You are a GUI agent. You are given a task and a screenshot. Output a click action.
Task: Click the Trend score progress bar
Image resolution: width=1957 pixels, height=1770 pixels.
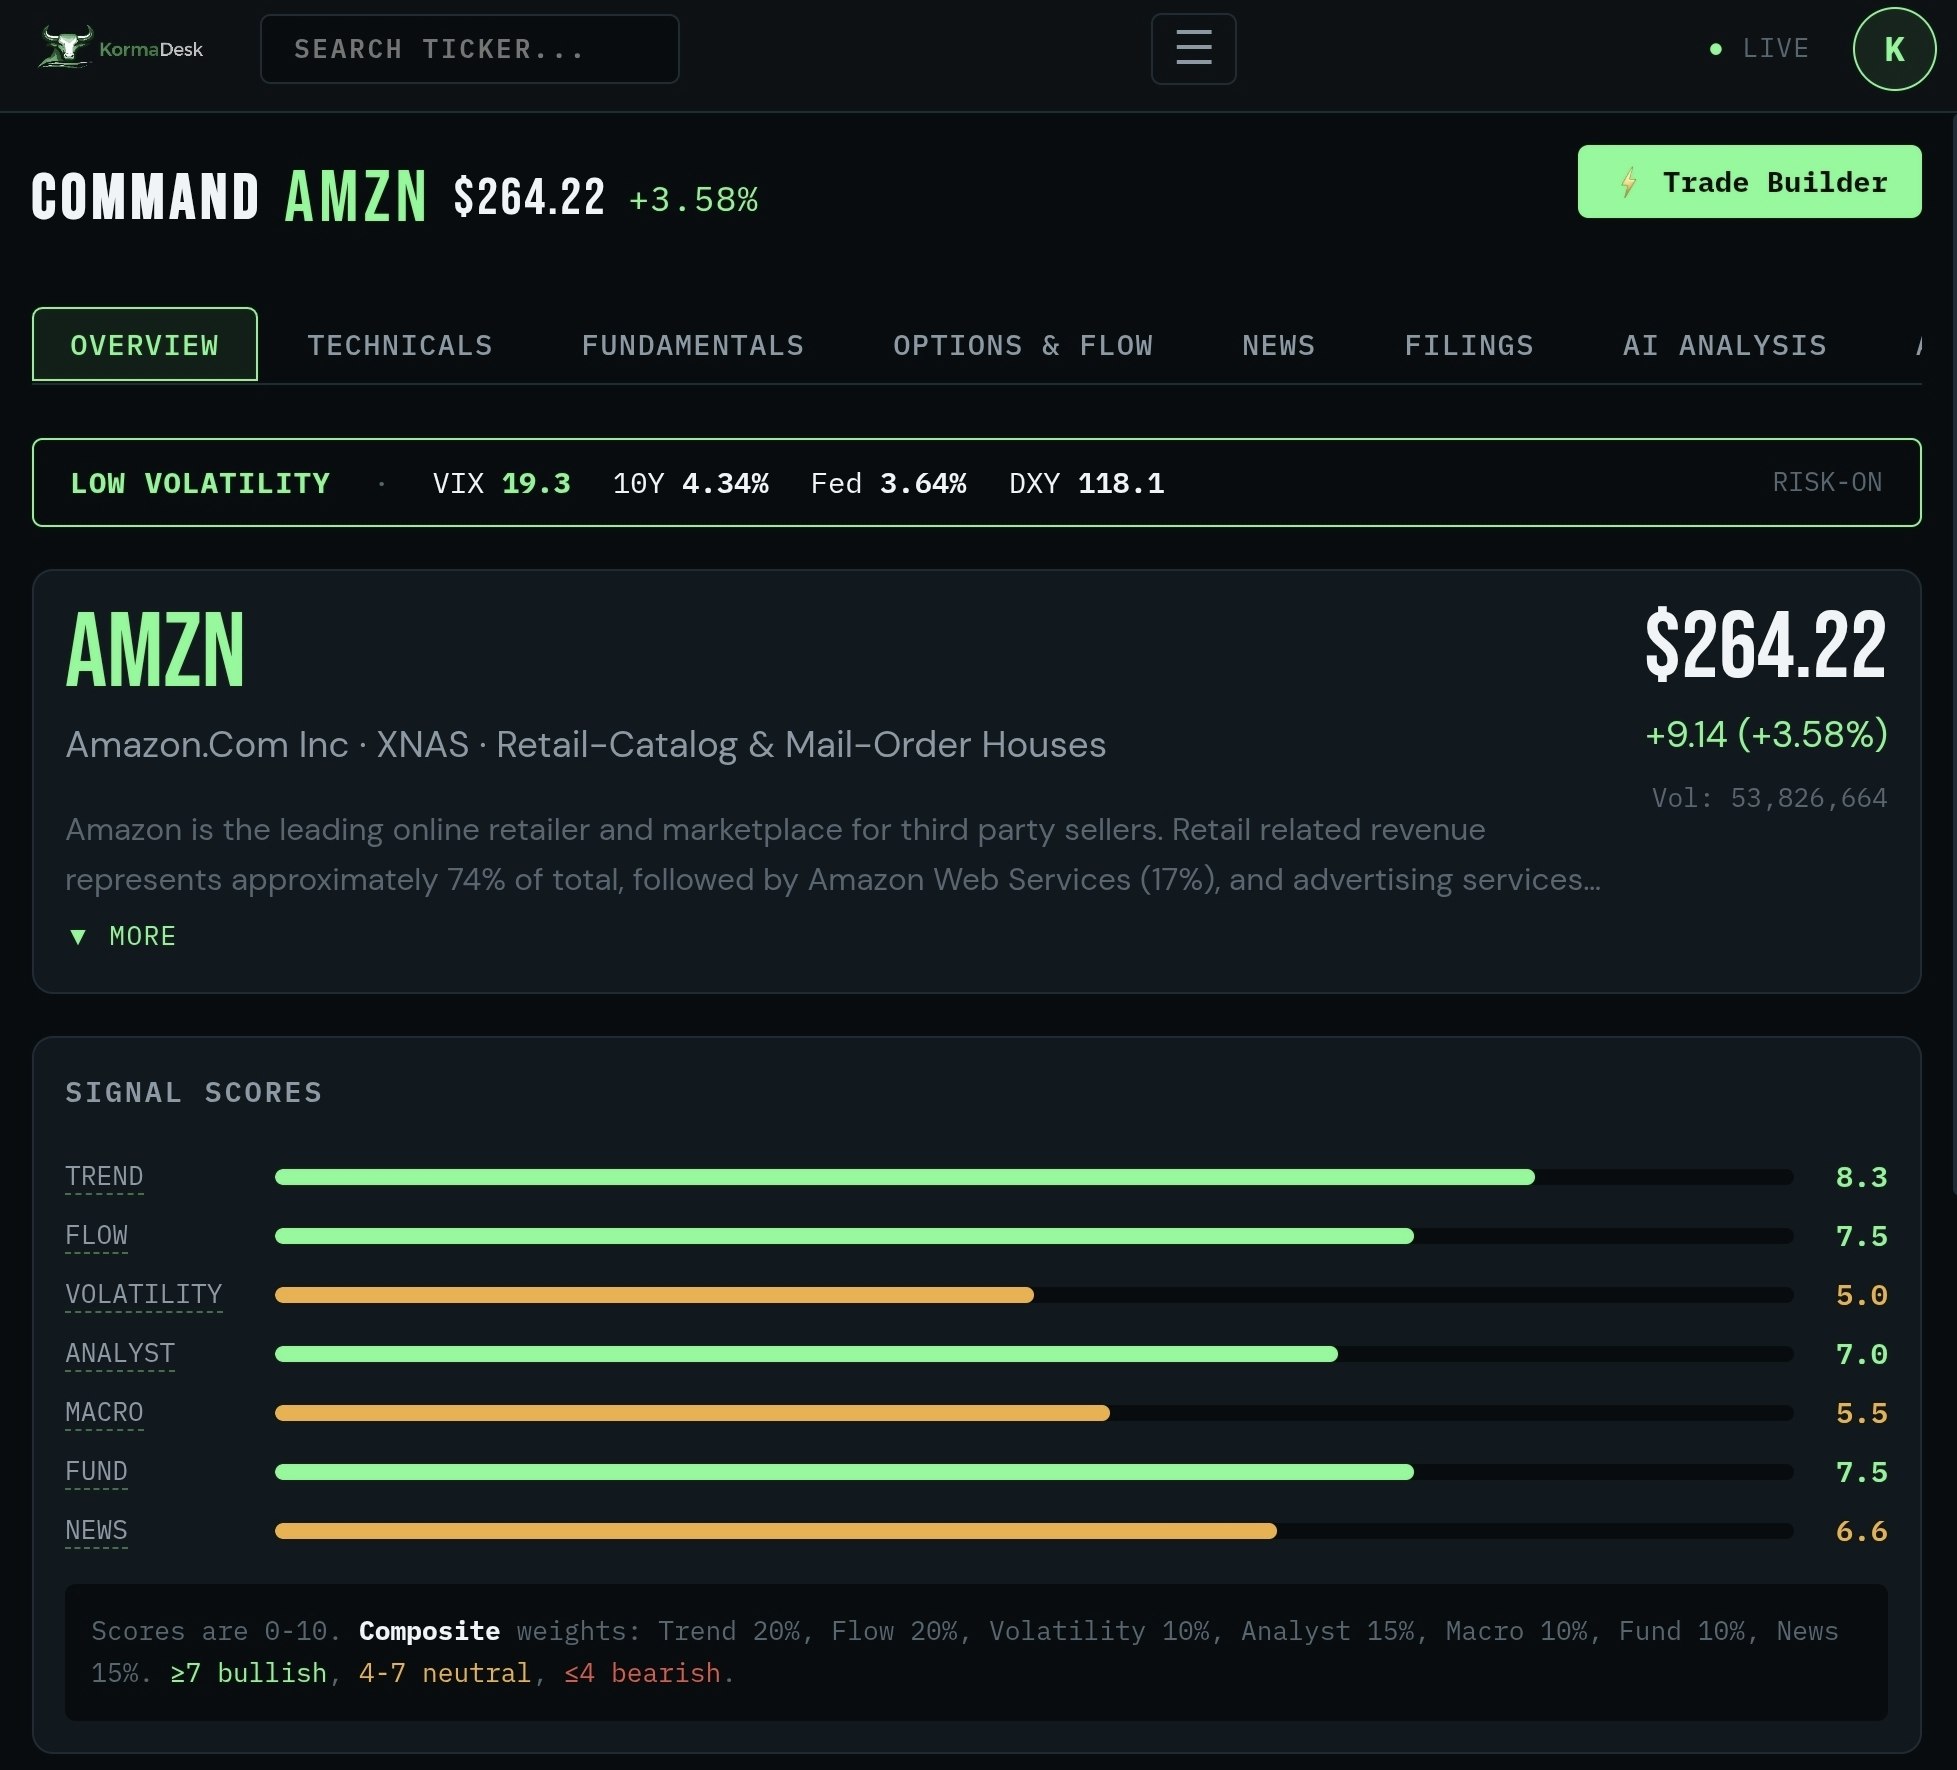click(x=1034, y=1177)
